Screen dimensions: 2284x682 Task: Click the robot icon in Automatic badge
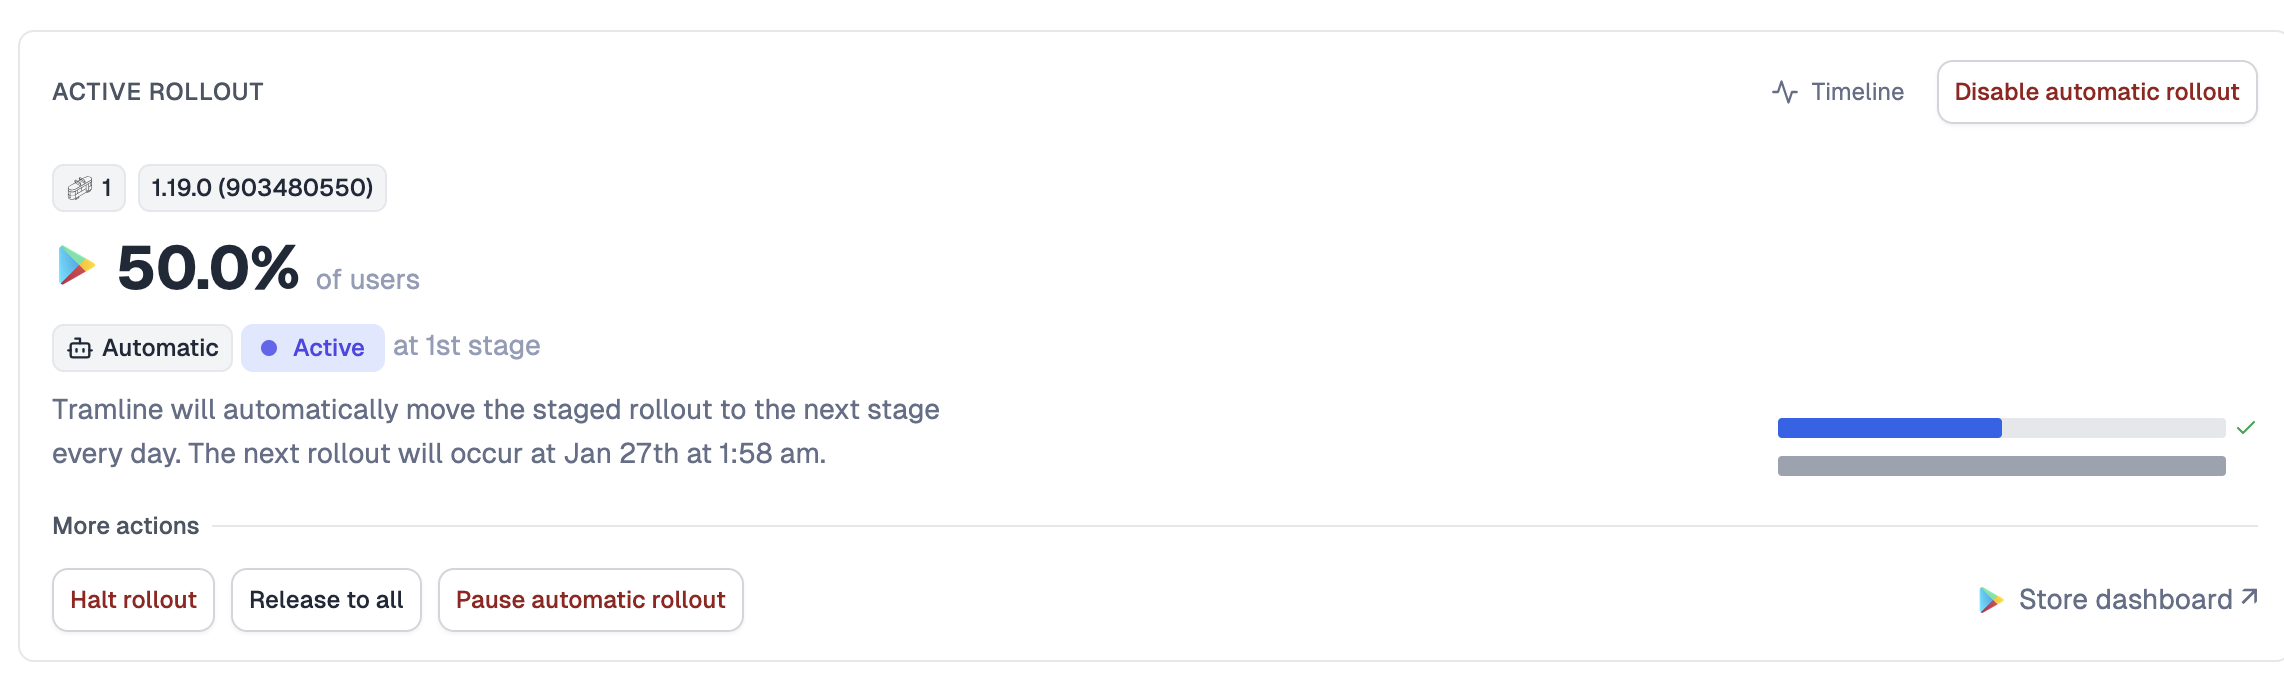[80, 348]
